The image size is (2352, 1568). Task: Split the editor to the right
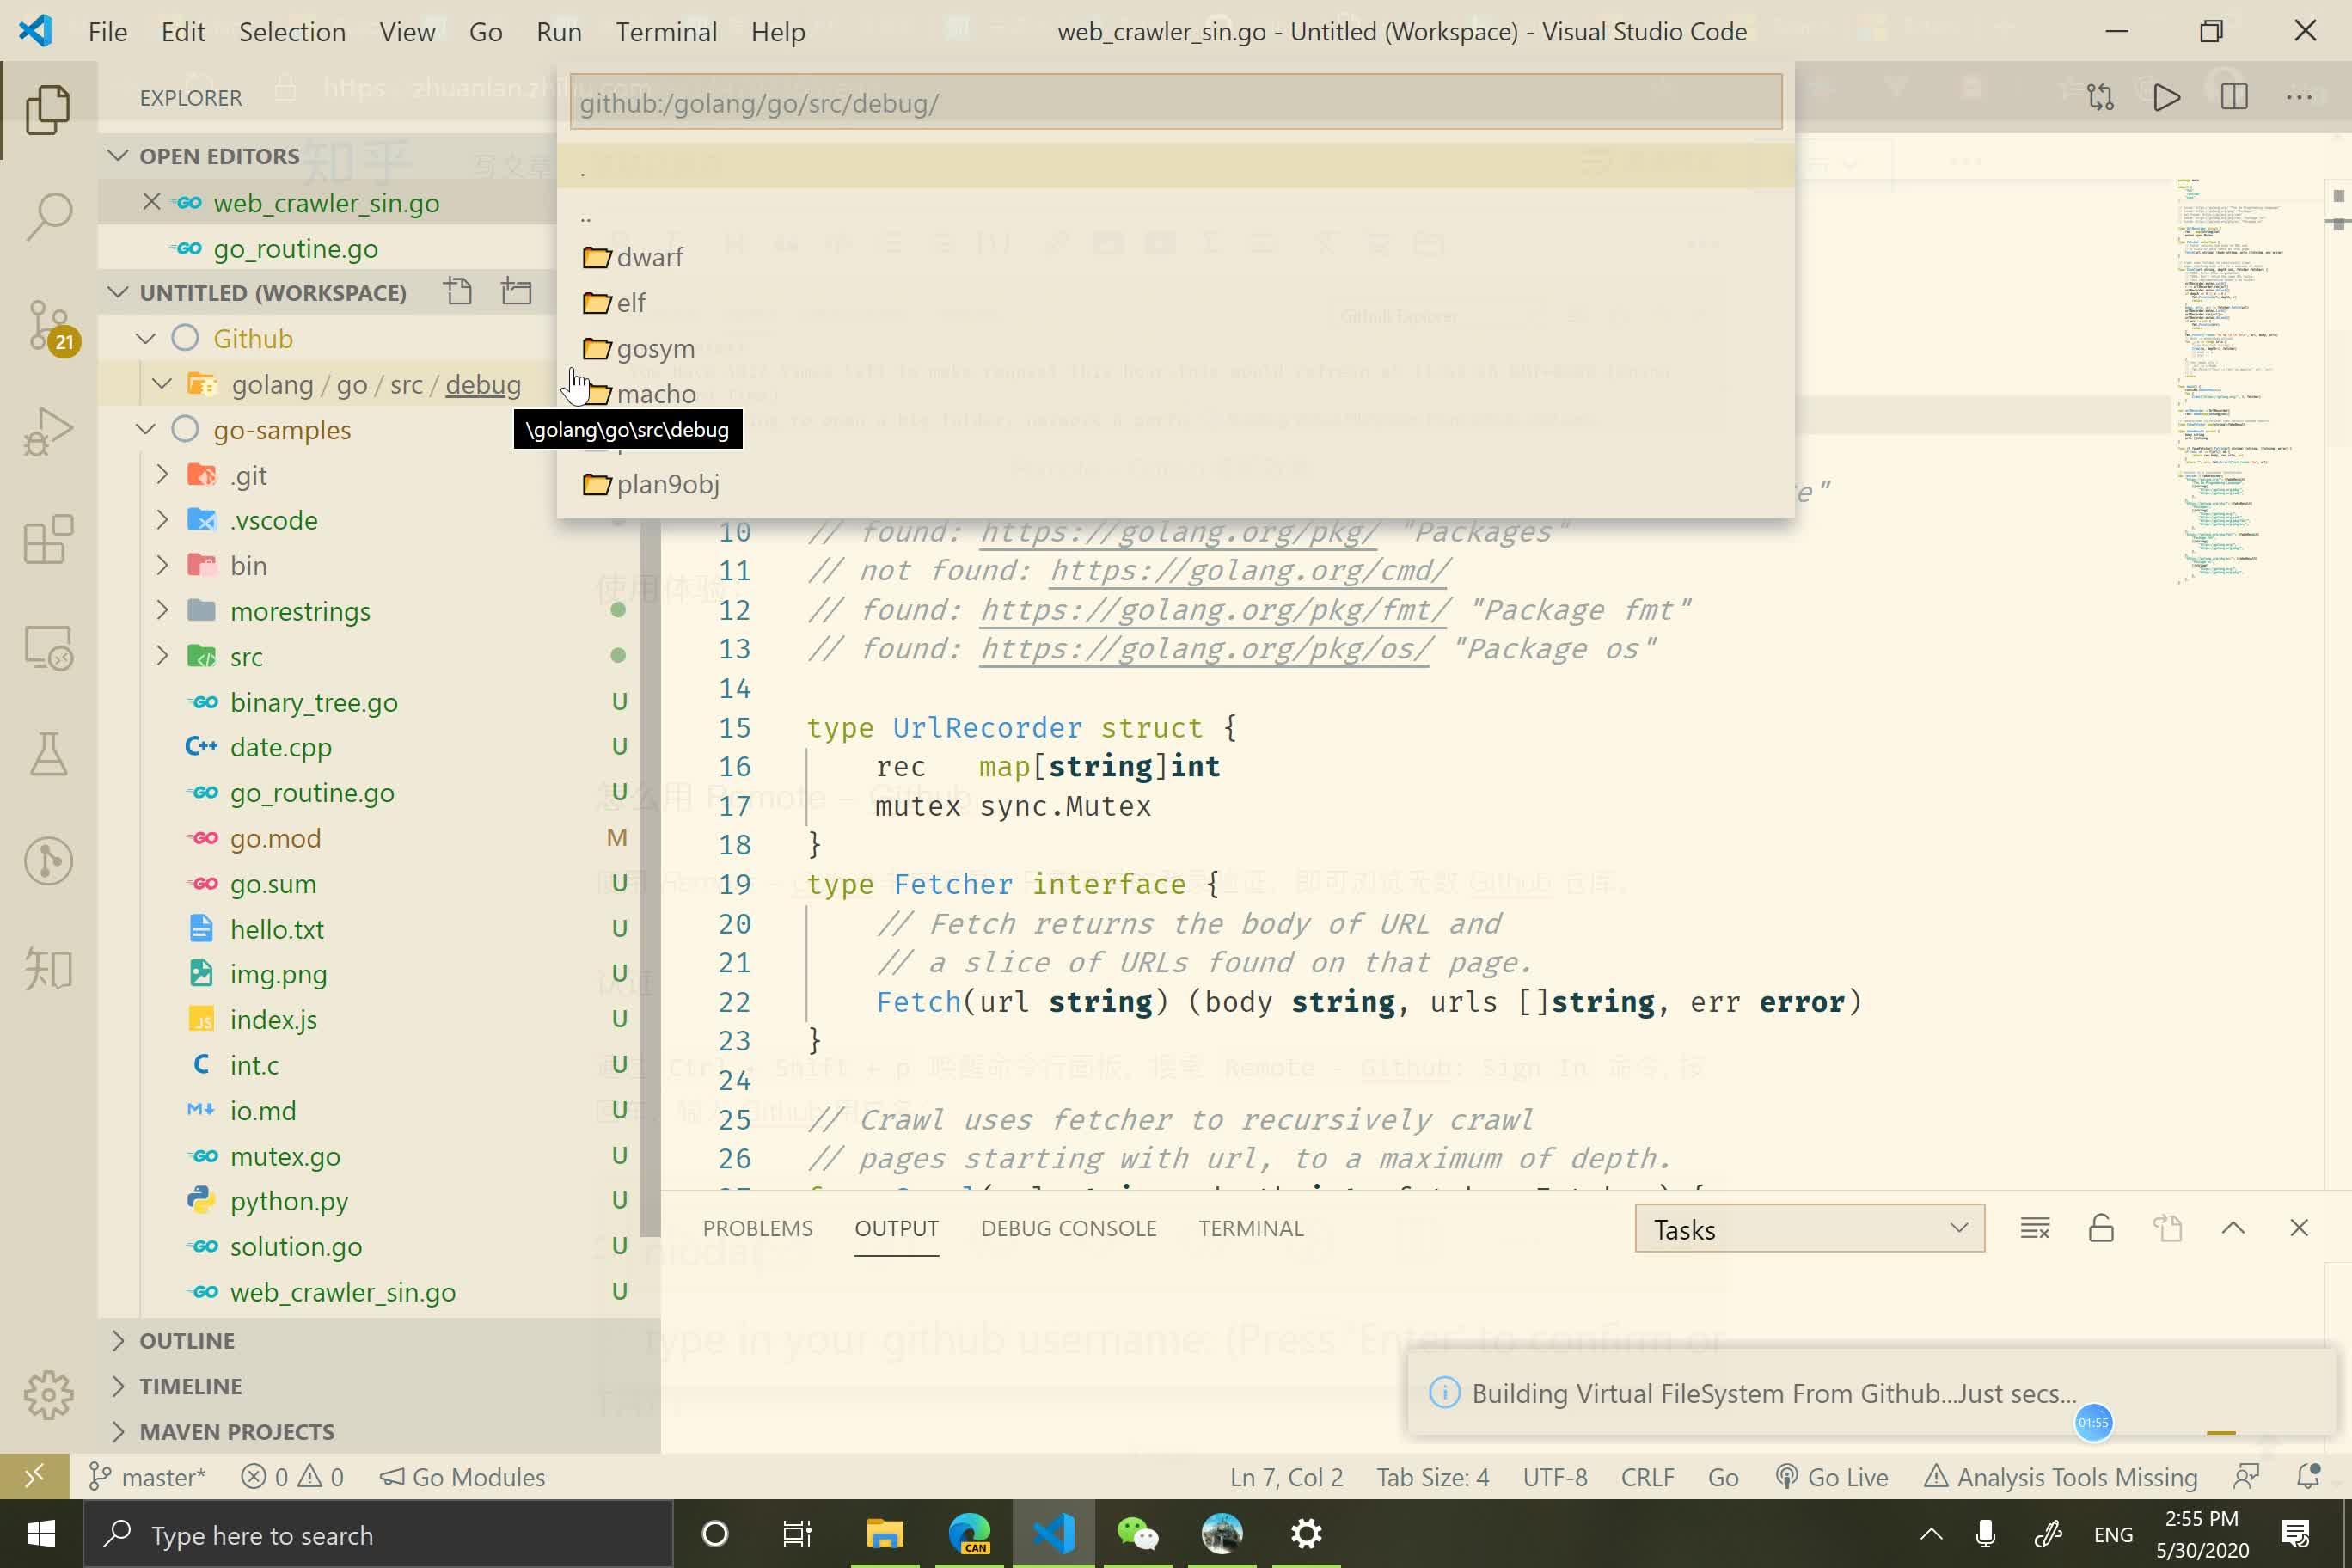point(2234,97)
